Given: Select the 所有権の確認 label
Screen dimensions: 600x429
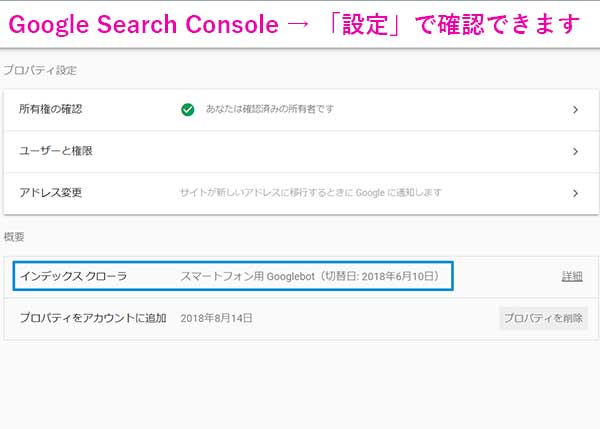Looking at the screenshot, I should pos(51,109).
